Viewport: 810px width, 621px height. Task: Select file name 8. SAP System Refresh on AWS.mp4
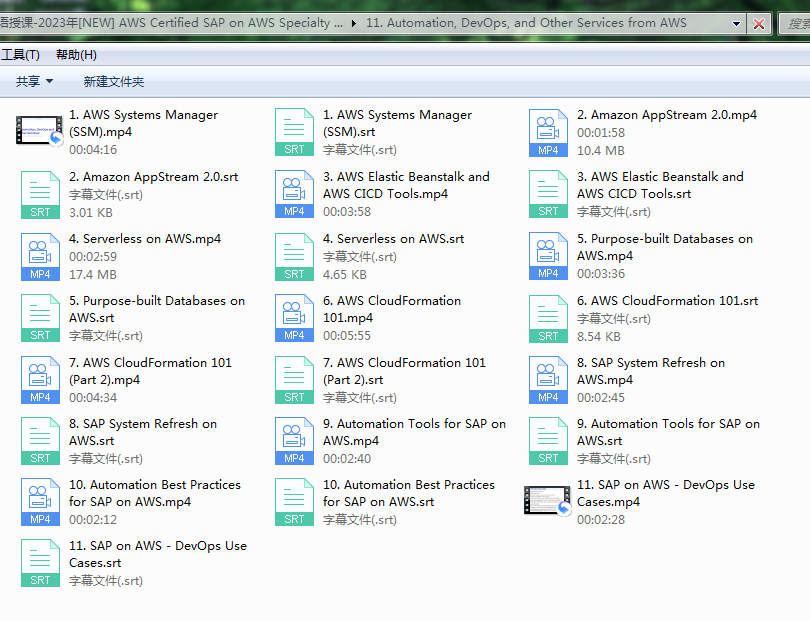coord(651,371)
